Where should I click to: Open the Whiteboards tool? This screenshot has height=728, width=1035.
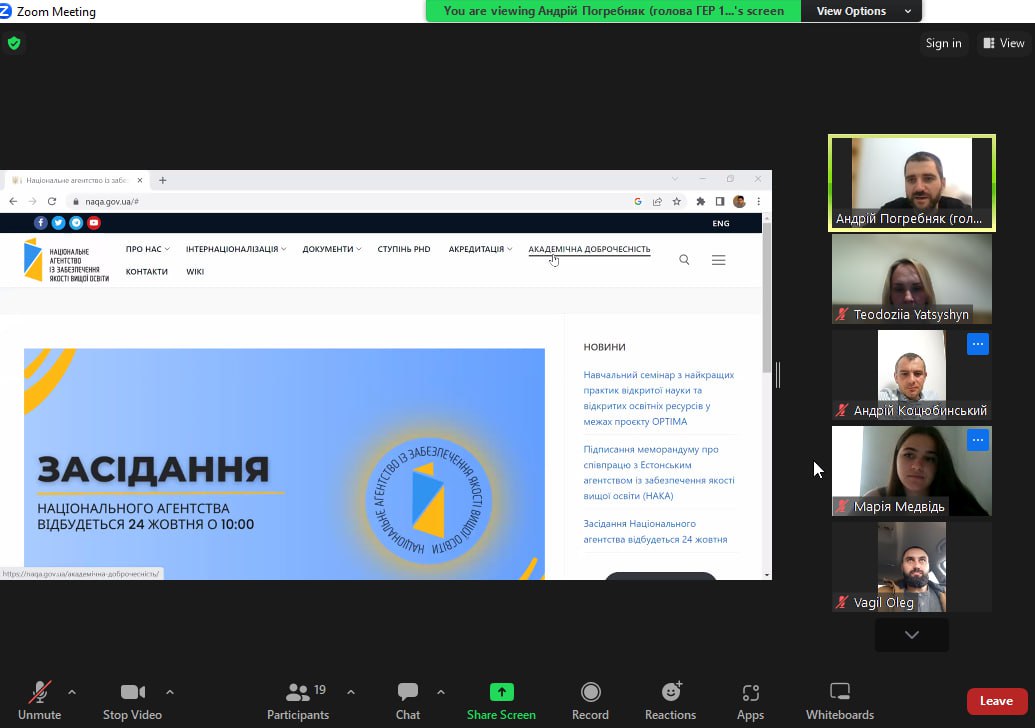tap(839, 692)
